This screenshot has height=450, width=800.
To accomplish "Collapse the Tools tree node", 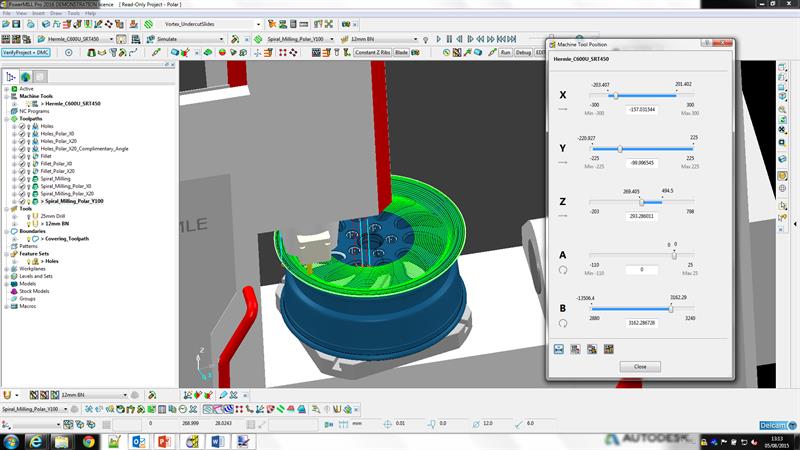I will coord(7,209).
